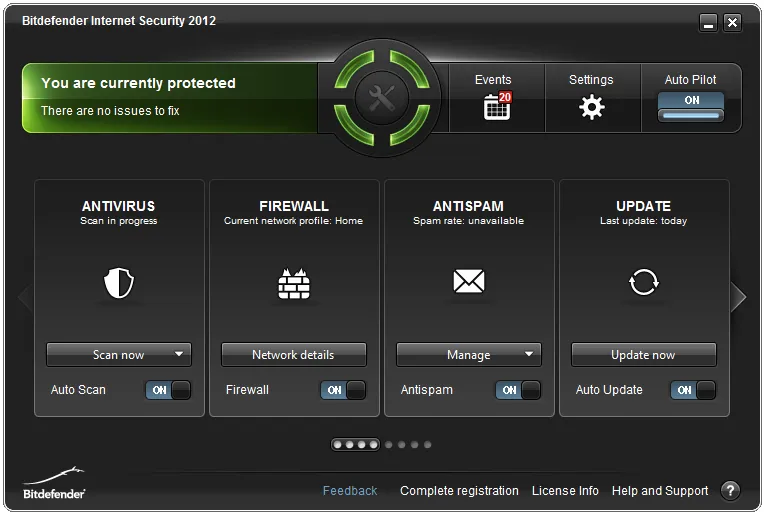Click the question mark help icon
This screenshot has width=764, height=514.
tap(730, 490)
